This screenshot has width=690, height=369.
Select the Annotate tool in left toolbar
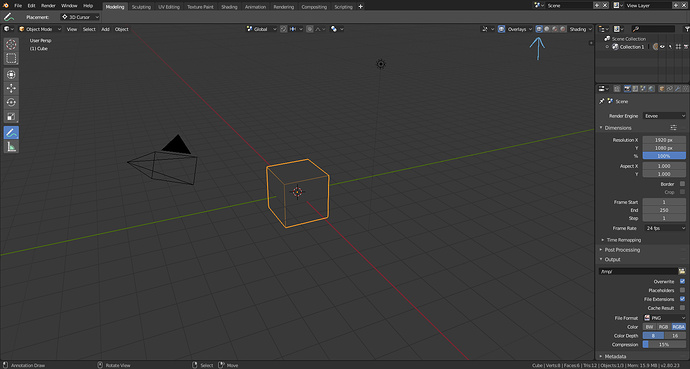coord(11,132)
